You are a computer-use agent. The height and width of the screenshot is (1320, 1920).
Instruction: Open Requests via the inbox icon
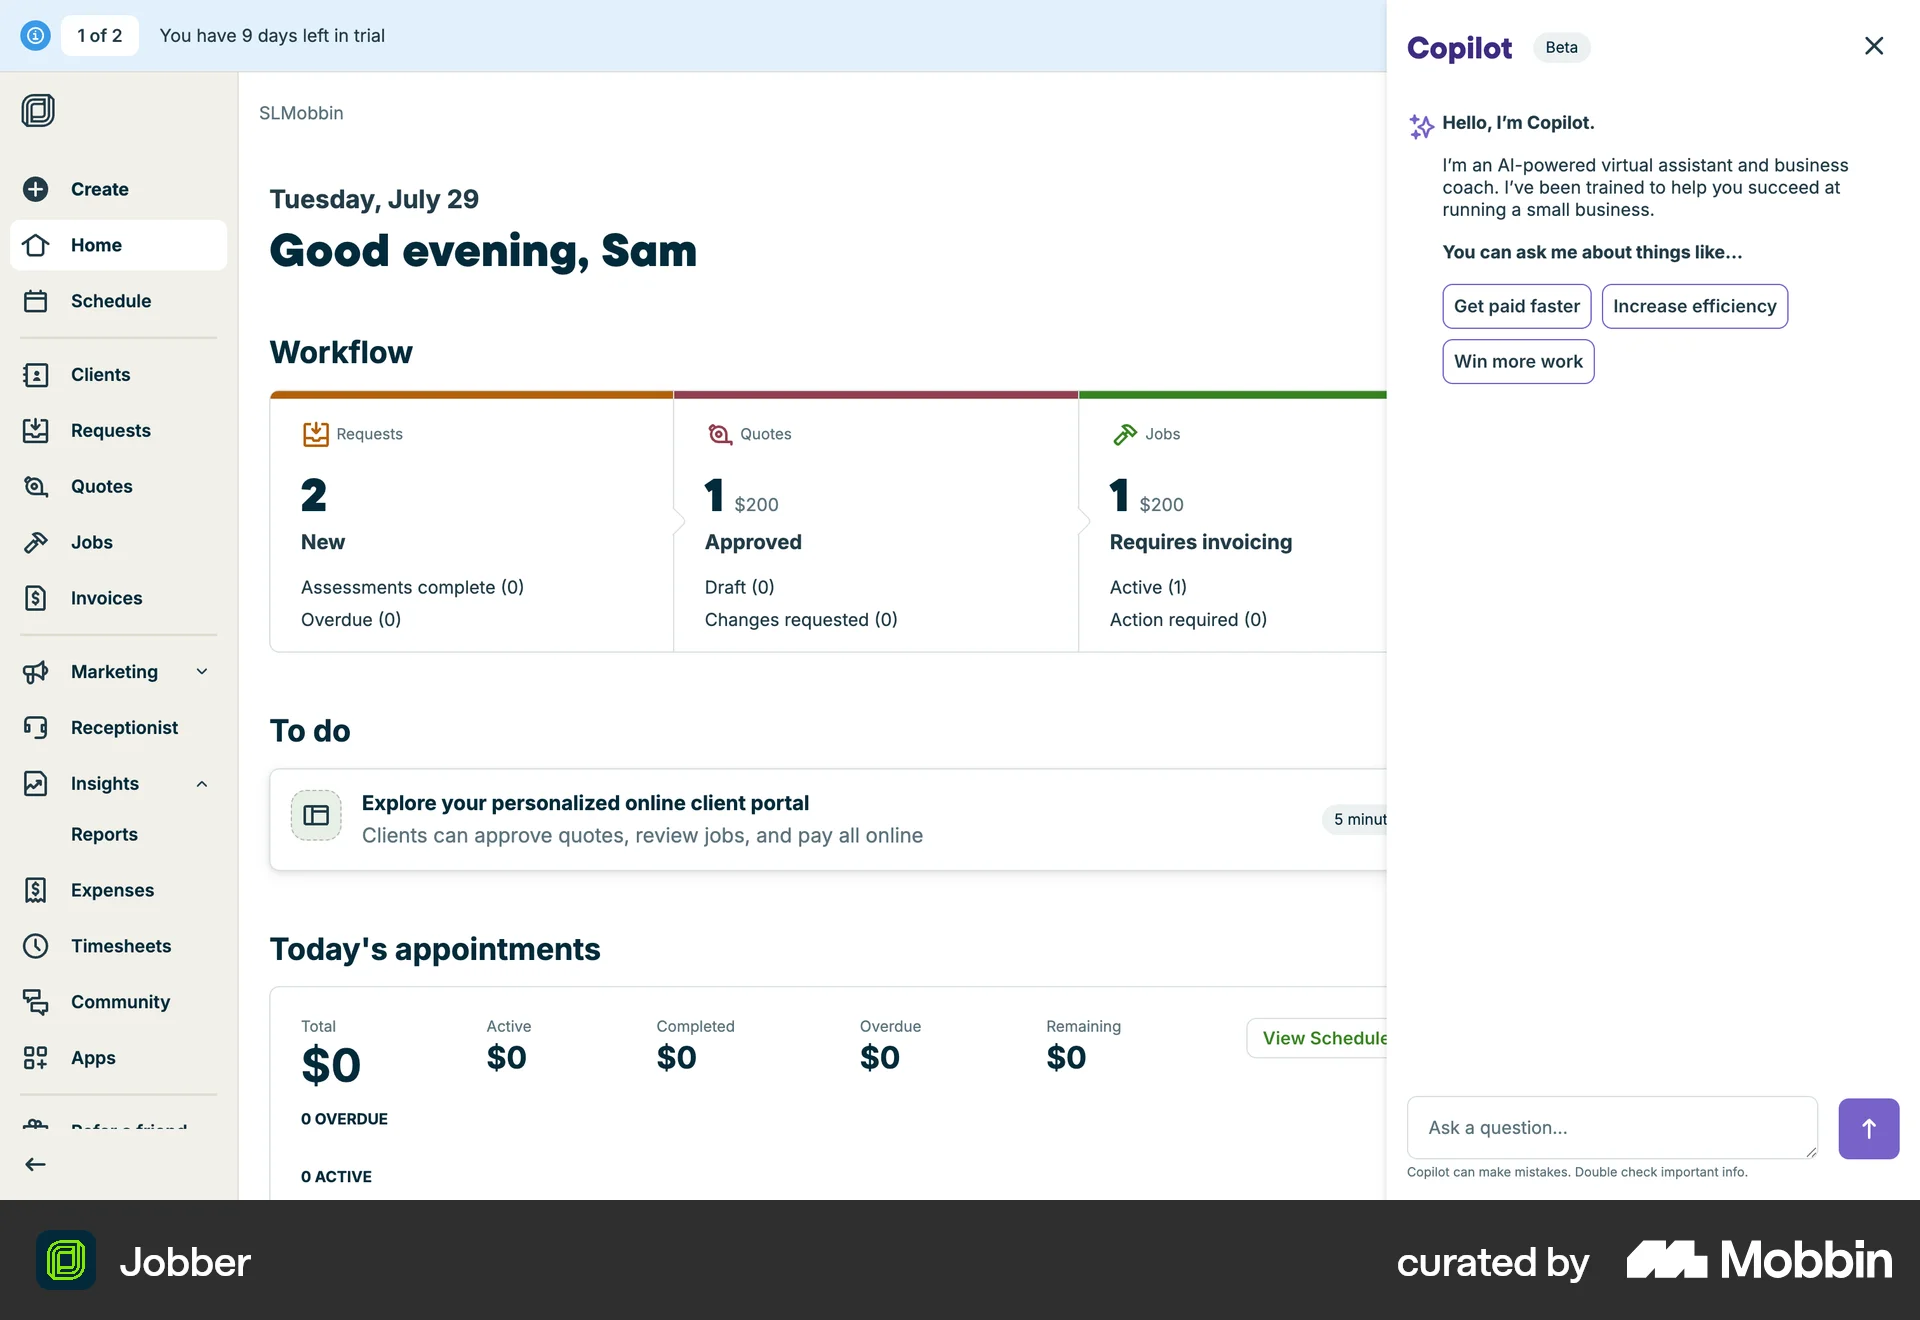(x=36, y=430)
